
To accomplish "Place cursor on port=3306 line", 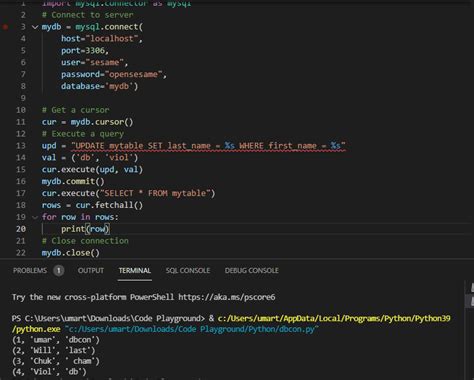I will click(x=85, y=51).
